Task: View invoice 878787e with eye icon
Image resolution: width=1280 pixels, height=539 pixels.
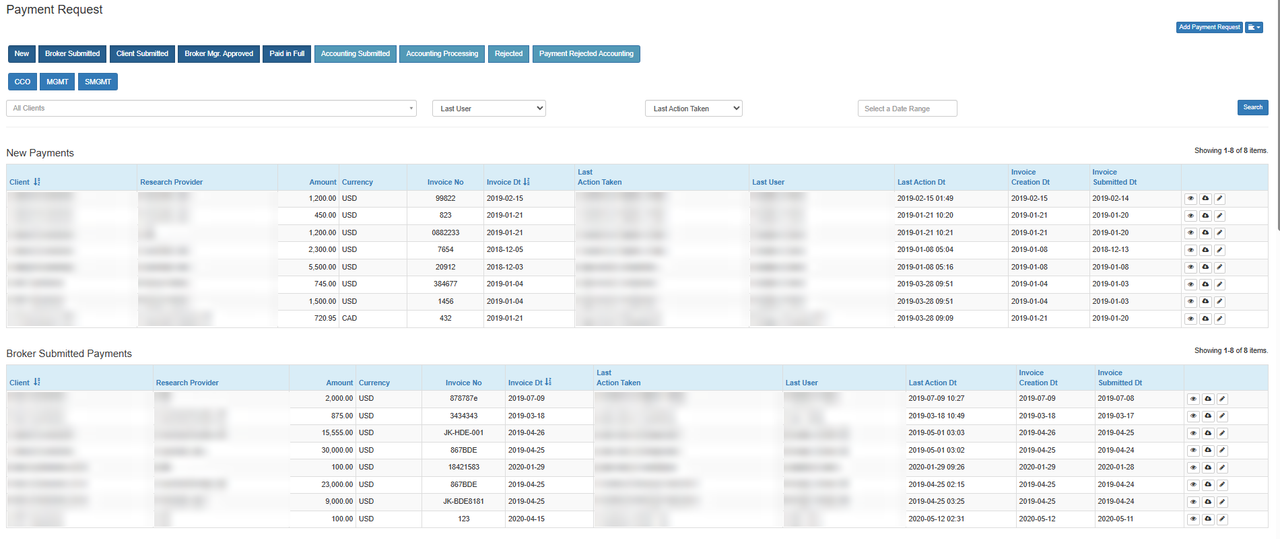Action: [1192, 399]
